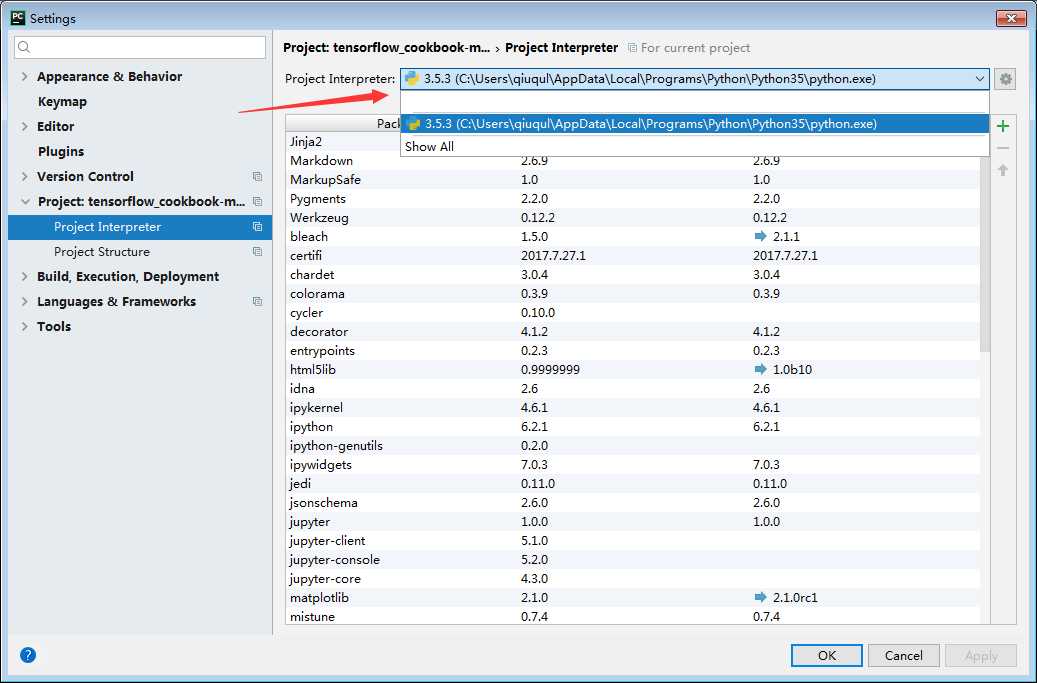Select the jupyter-core package row

click(x=633, y=579)
